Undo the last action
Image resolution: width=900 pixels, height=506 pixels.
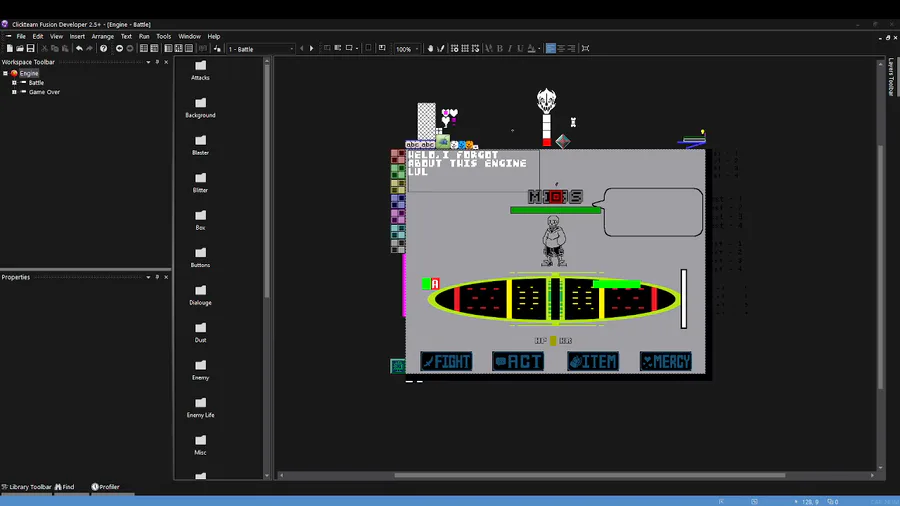tap(79, 49)
